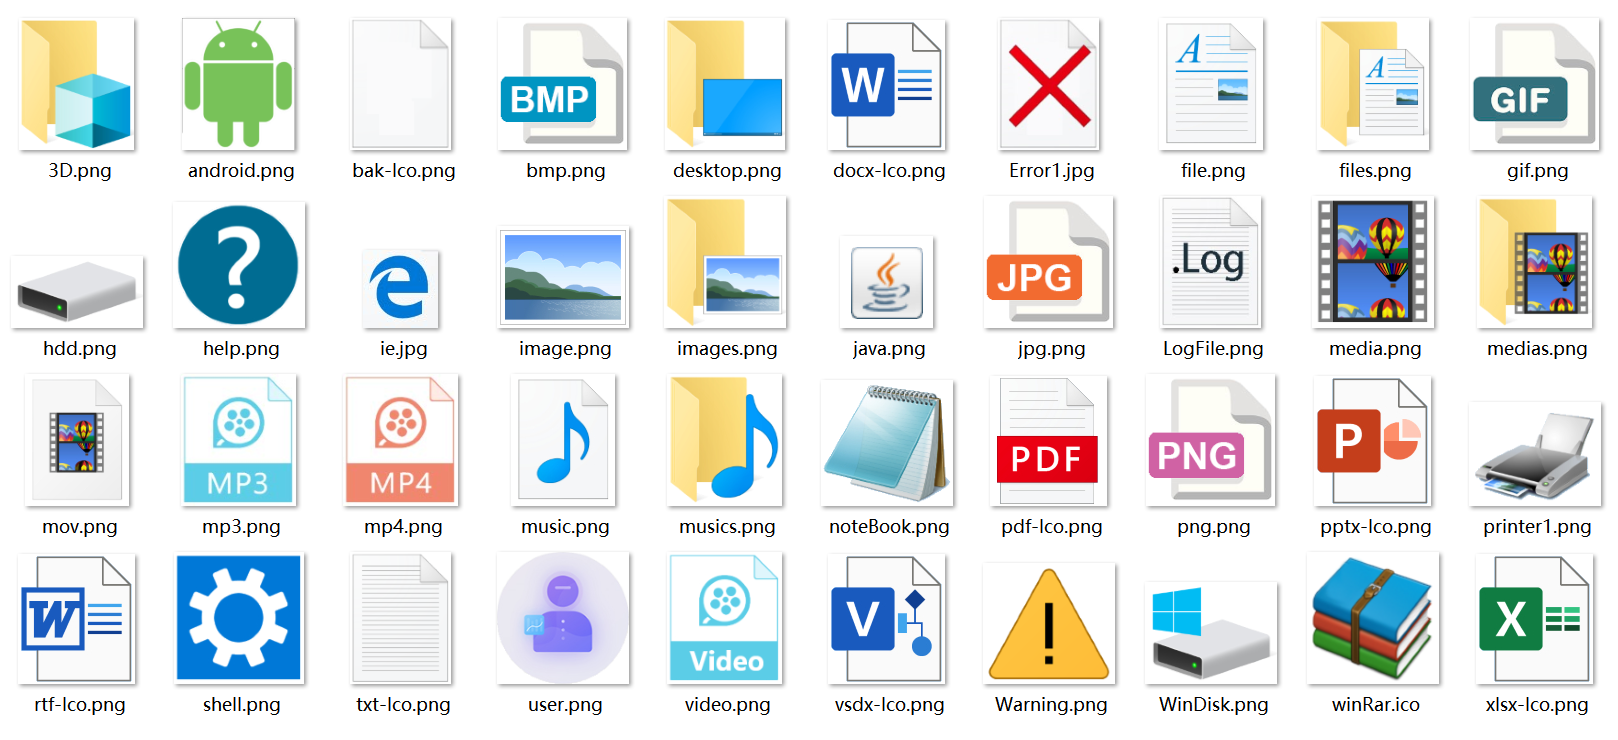Click the Internet Explorer ie.jpg icon
The height and width of the screenshot is (740, 1618).
[401, 288]
